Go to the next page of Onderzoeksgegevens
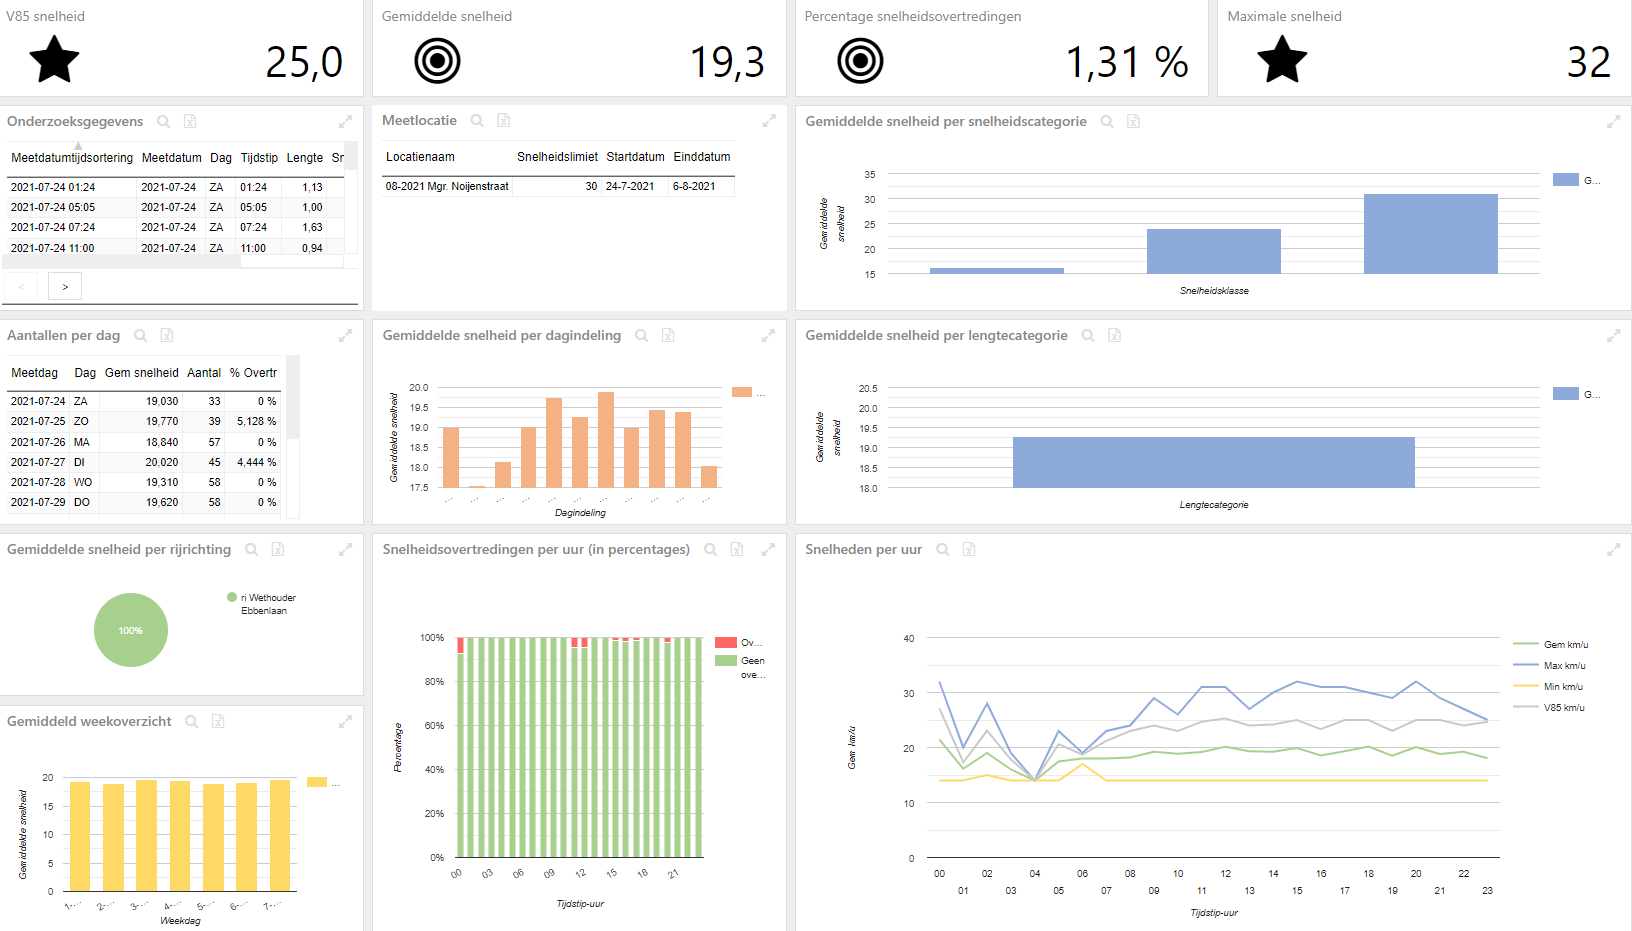The image size is (1632, 931). coord(65,286)
